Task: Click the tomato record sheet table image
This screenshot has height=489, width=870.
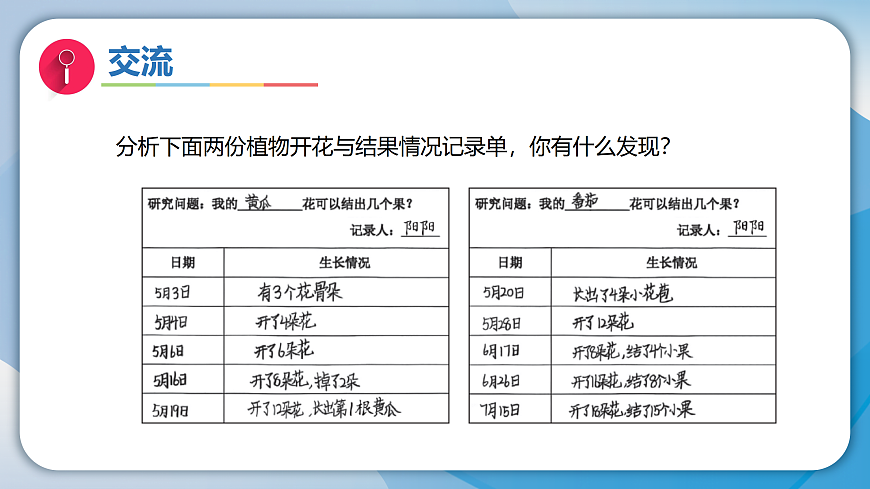Action: click(623, 306)
